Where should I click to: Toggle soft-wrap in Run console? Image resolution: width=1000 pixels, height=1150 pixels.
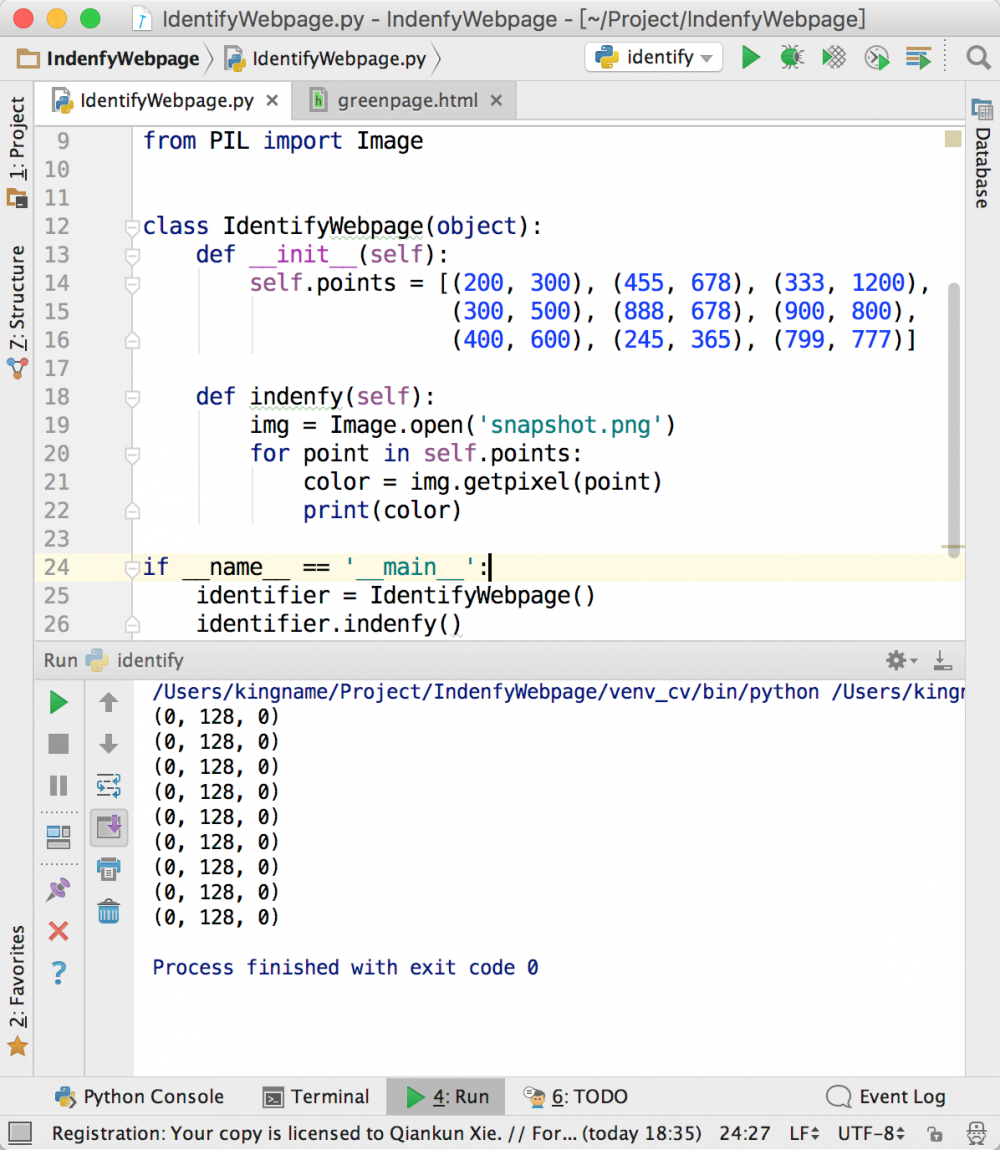coord(109,785)
